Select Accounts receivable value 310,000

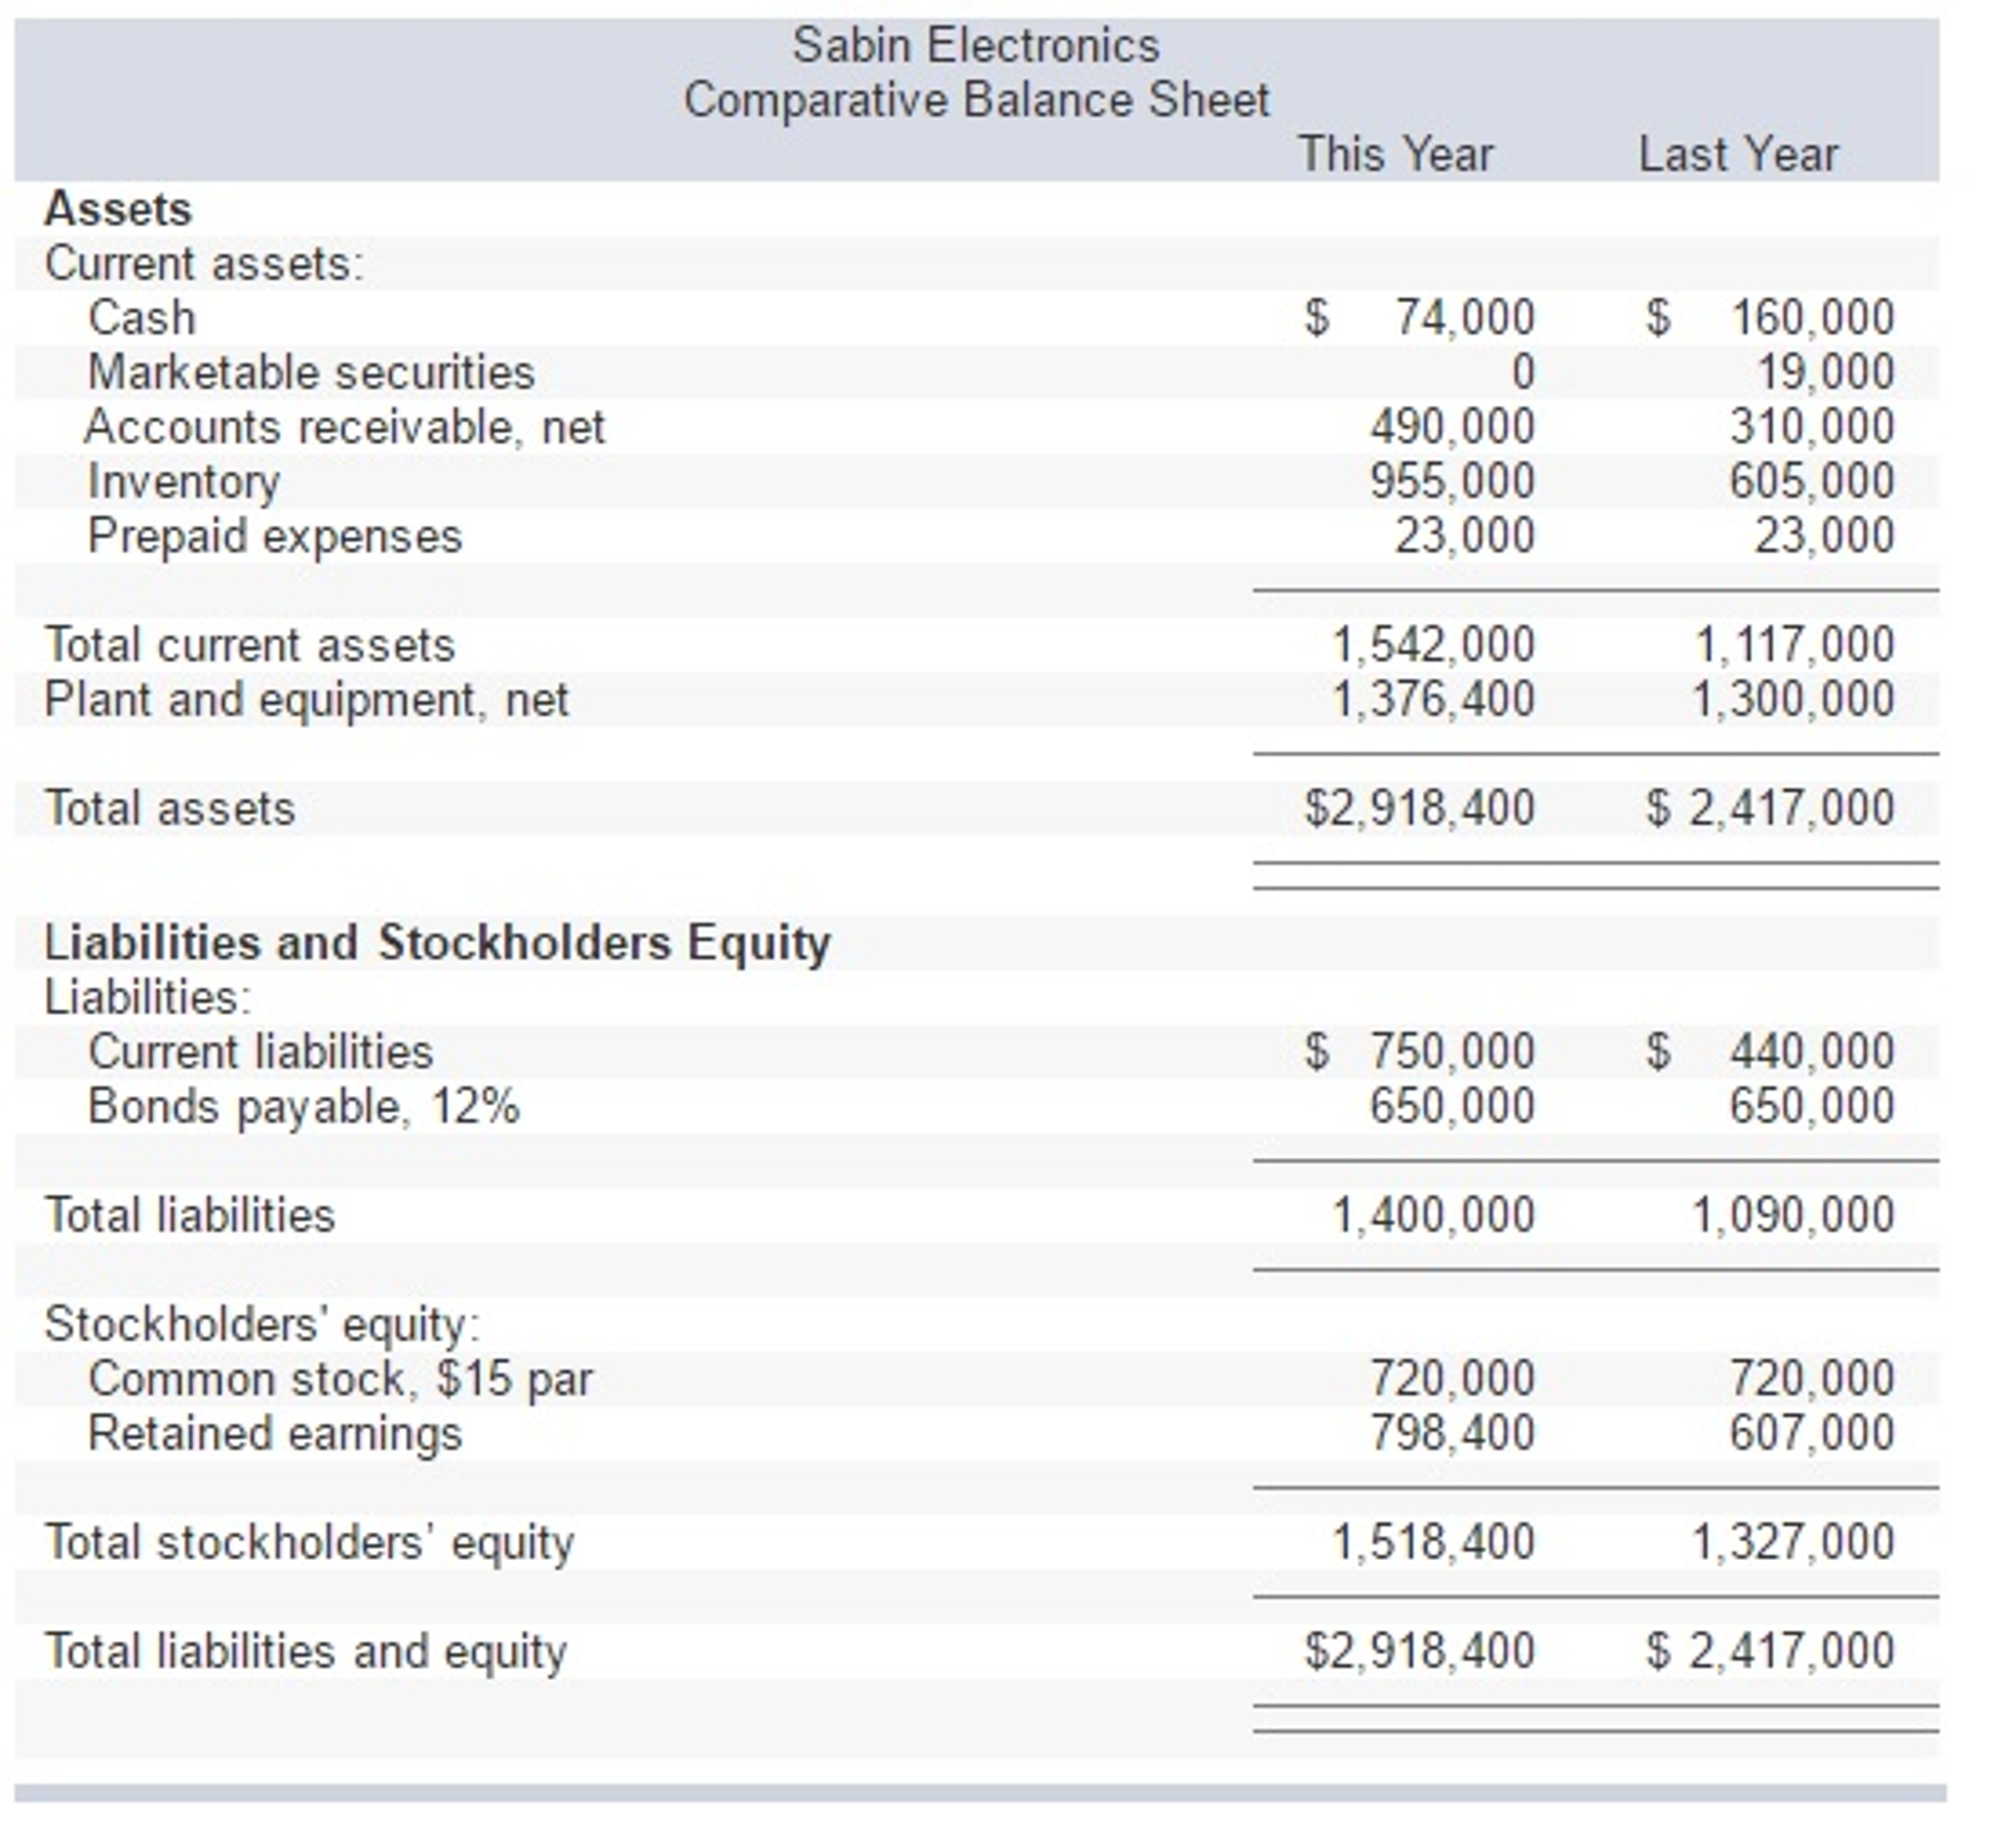click(x=1812, y=428)
